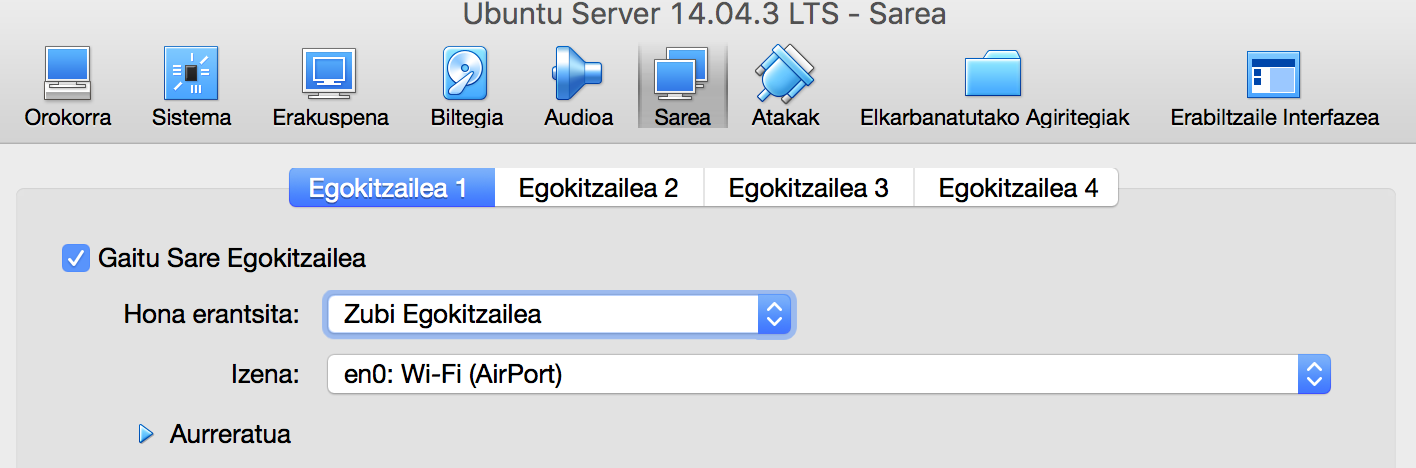1416x468 pixels.
Task: Open the Biltegia storage disk icon
Action: pos(466,75)
